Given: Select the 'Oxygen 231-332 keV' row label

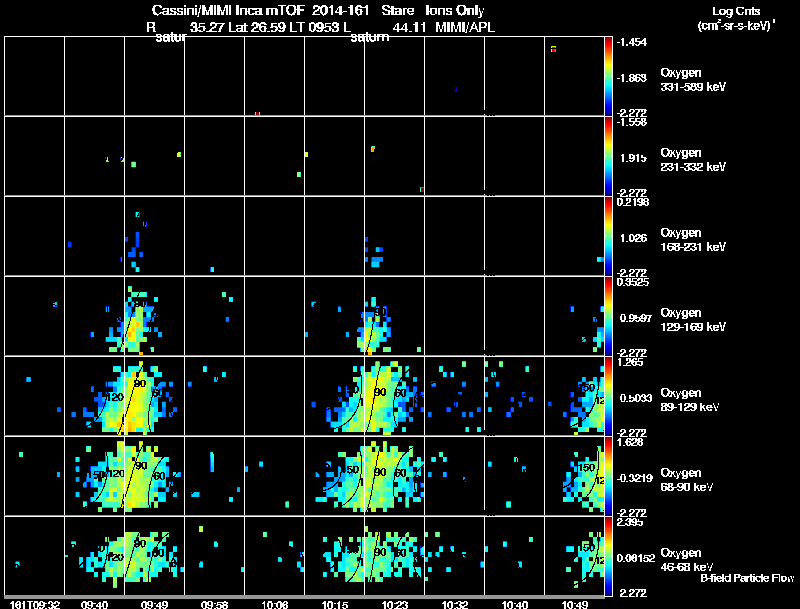Looking at the screenshot, I should coord(693,160).
